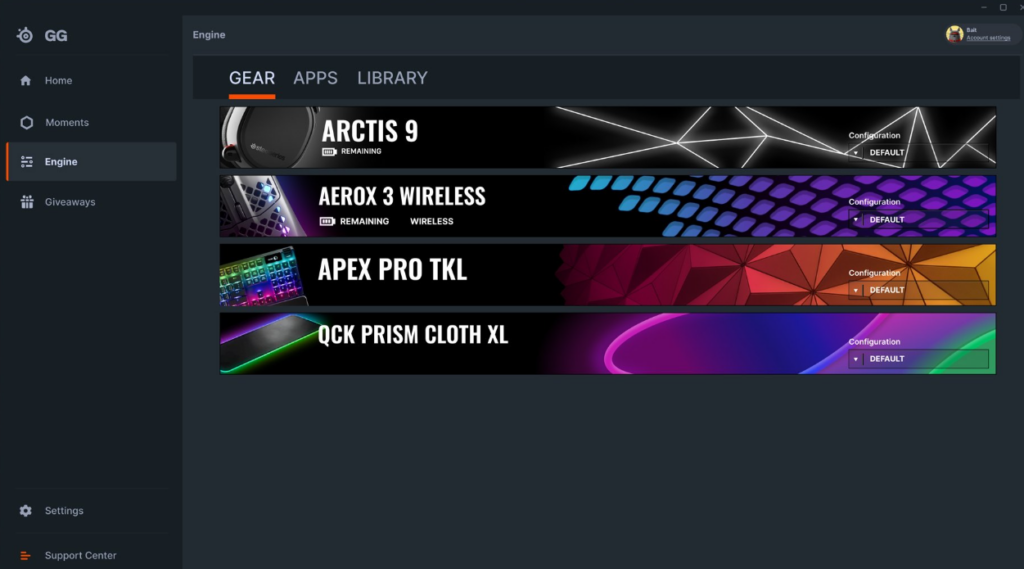Open the Account settings link

point(988,38)
